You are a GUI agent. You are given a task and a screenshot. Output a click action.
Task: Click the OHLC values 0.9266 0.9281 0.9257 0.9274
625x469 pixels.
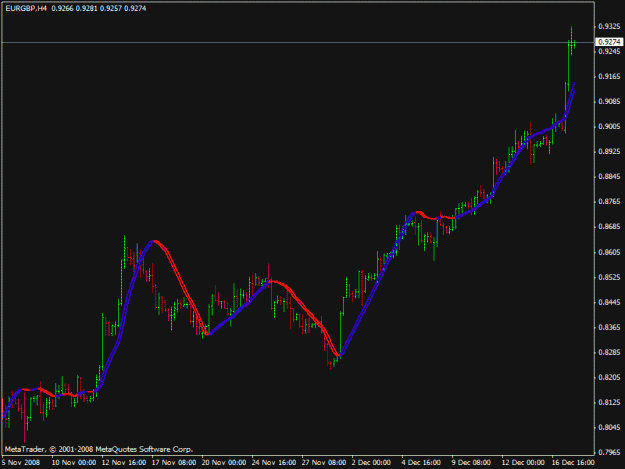[99, 8]
